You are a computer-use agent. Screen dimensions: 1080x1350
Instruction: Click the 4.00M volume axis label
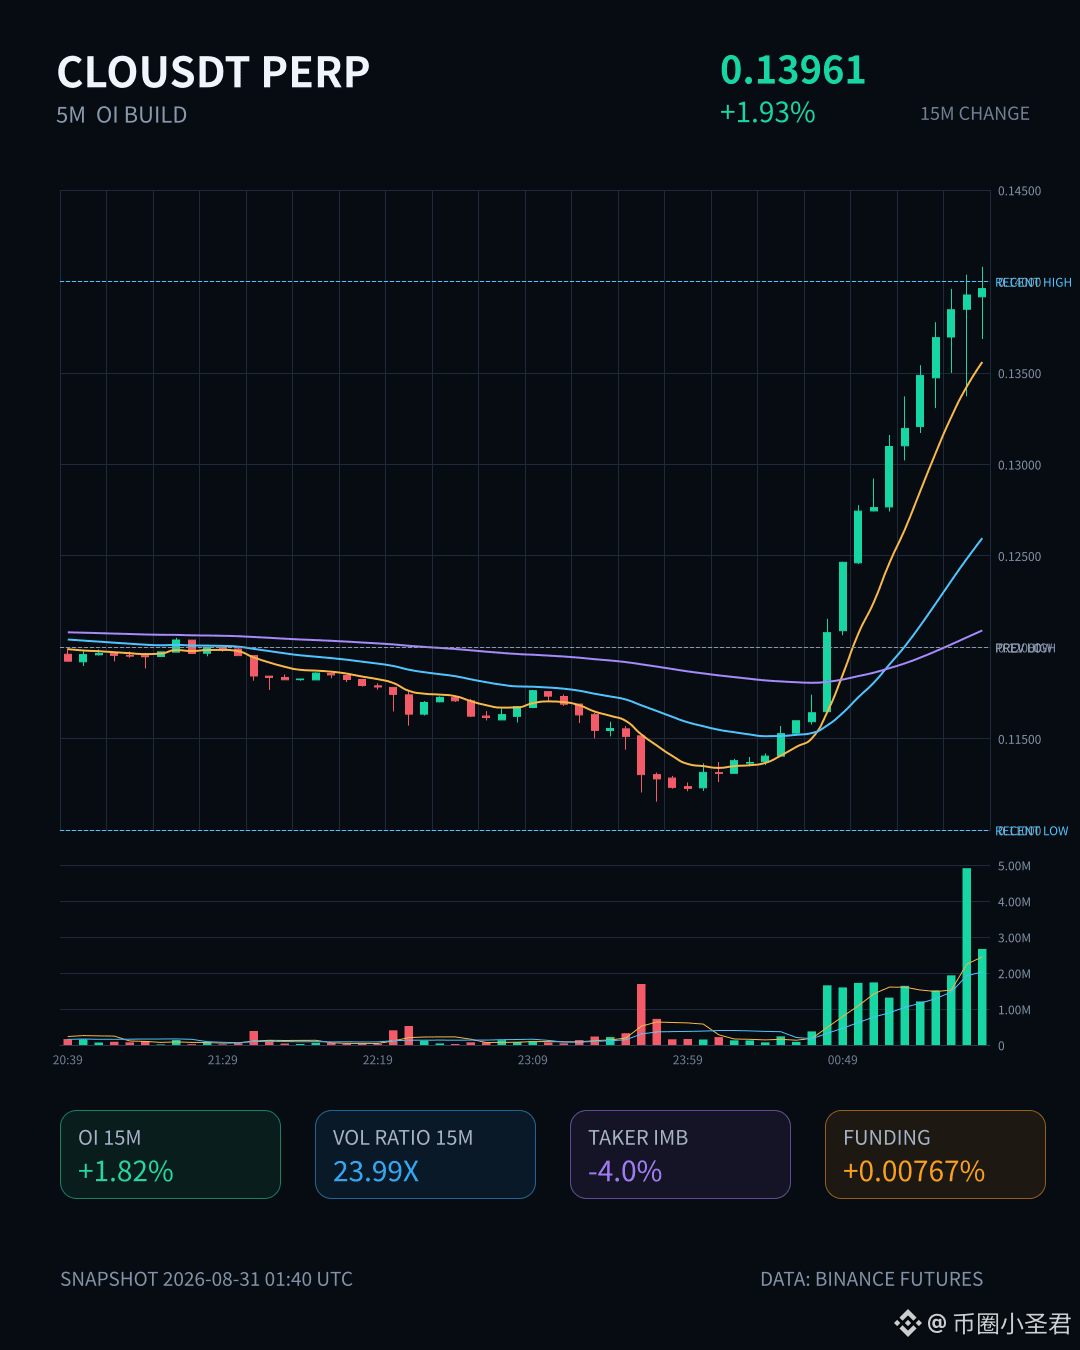pos(1014,902)
